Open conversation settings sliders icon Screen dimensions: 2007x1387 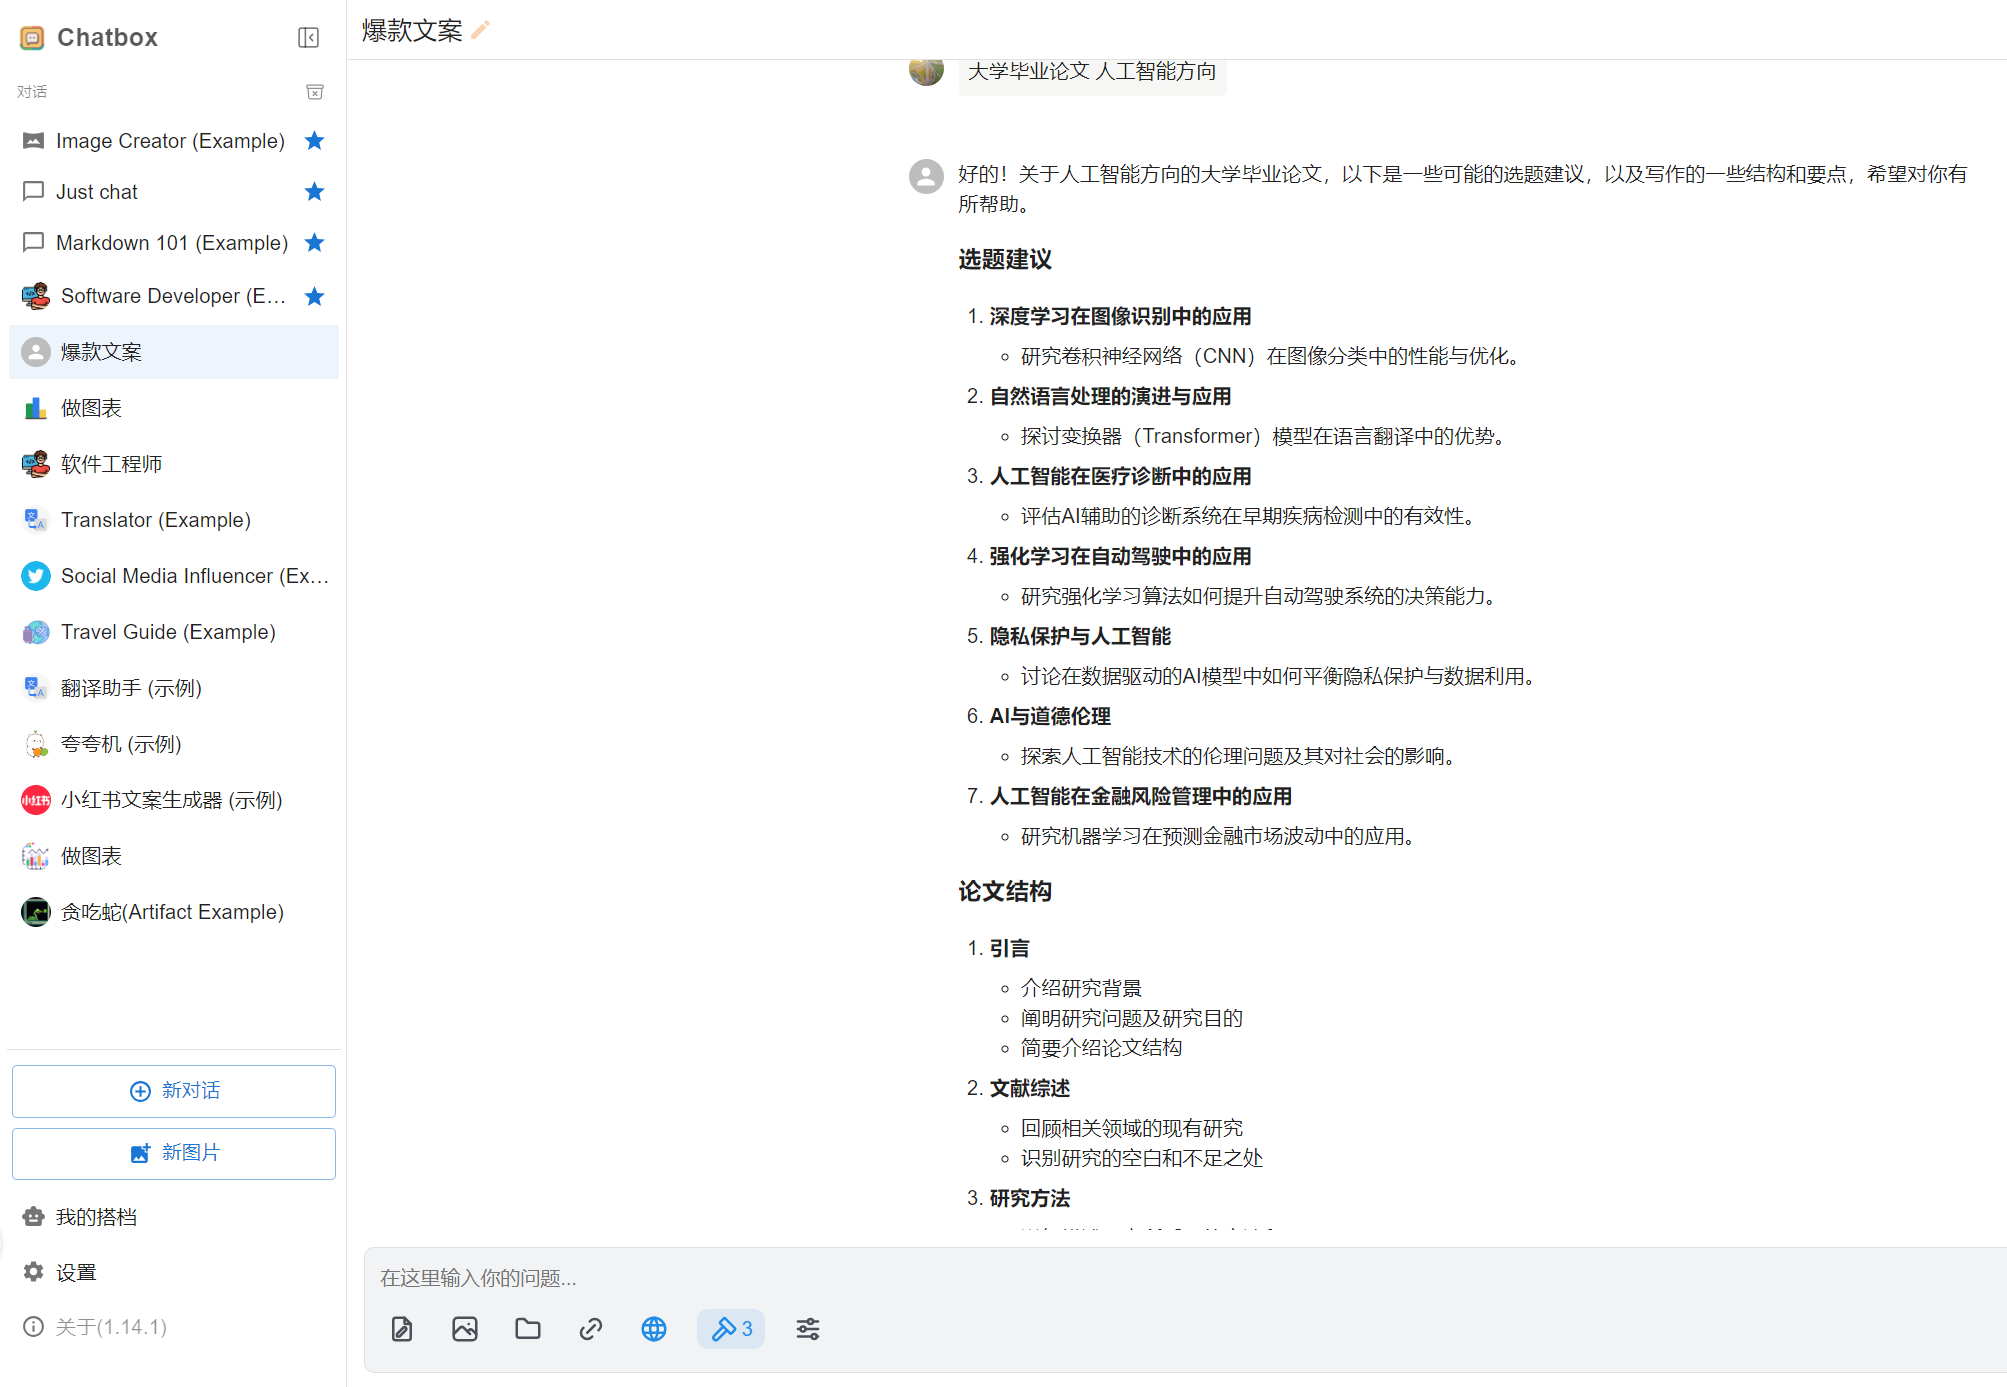click(808, 1328)
